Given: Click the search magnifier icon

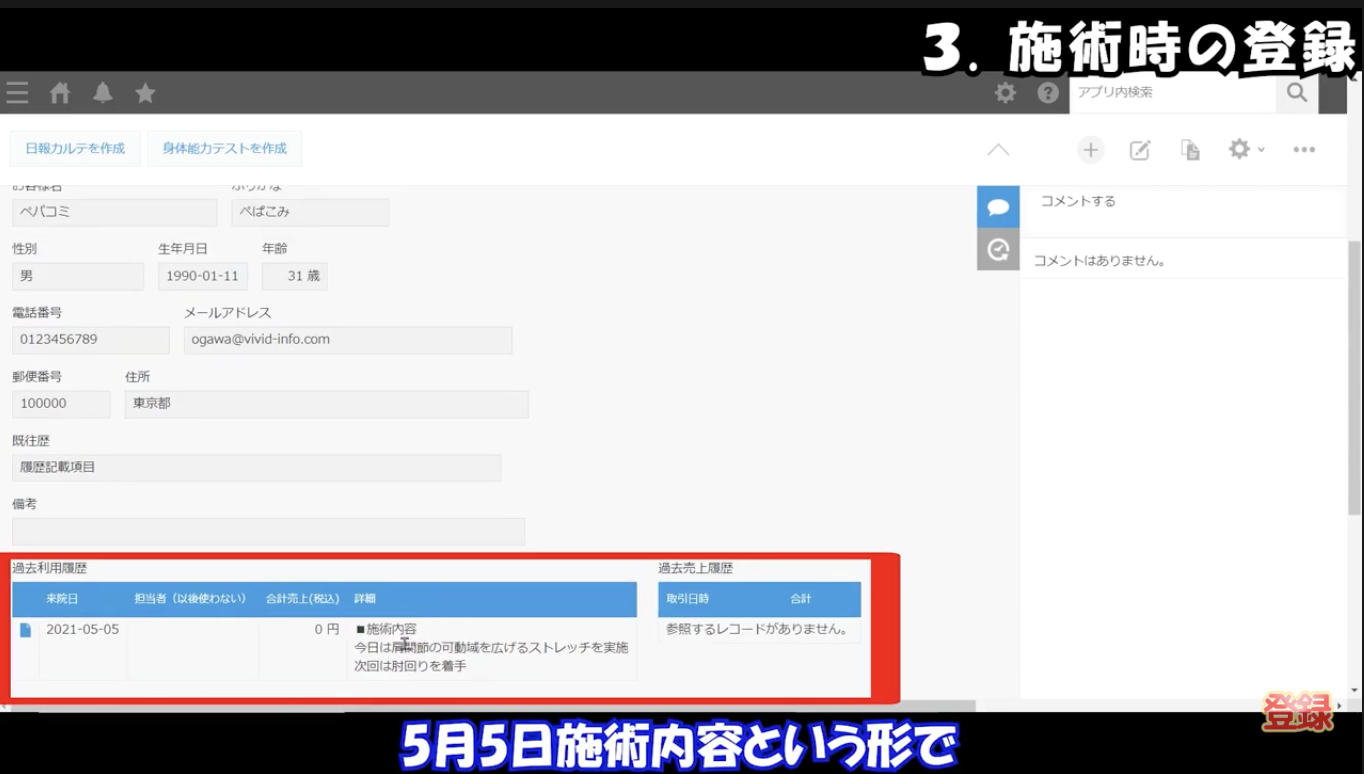Looking at the screenshot, I should [1296, 93].
